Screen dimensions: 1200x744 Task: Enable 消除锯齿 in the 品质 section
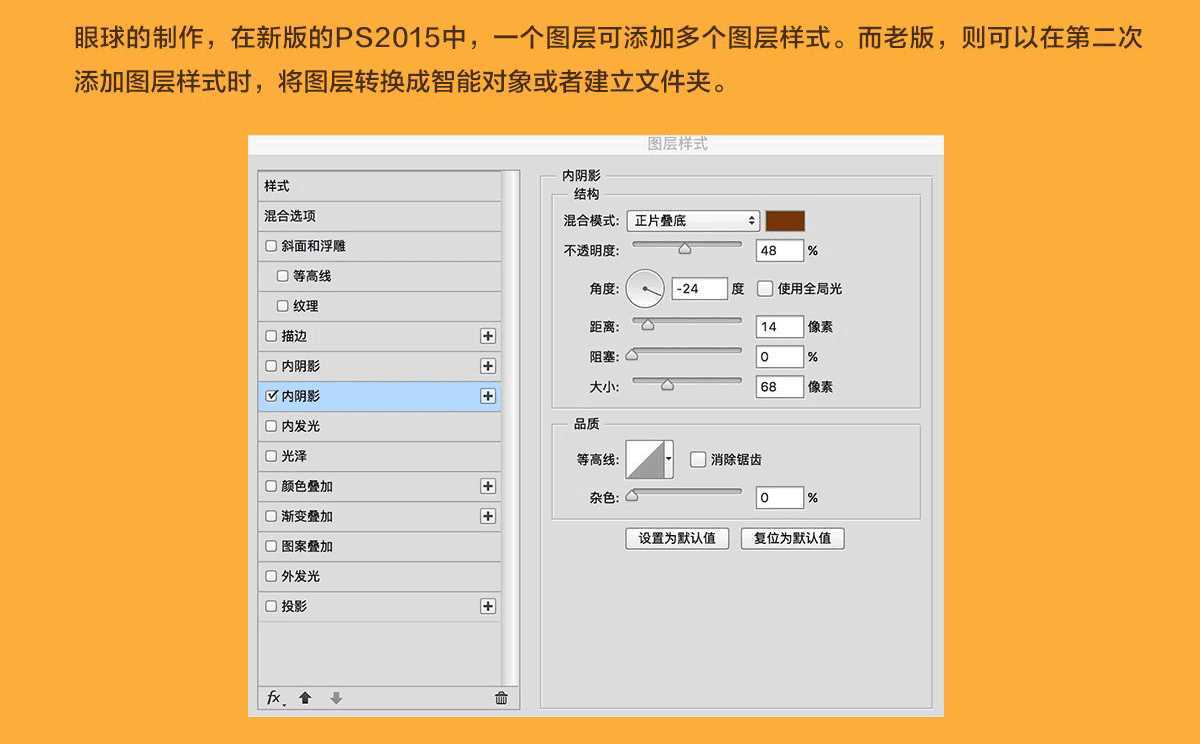[696, 459]
